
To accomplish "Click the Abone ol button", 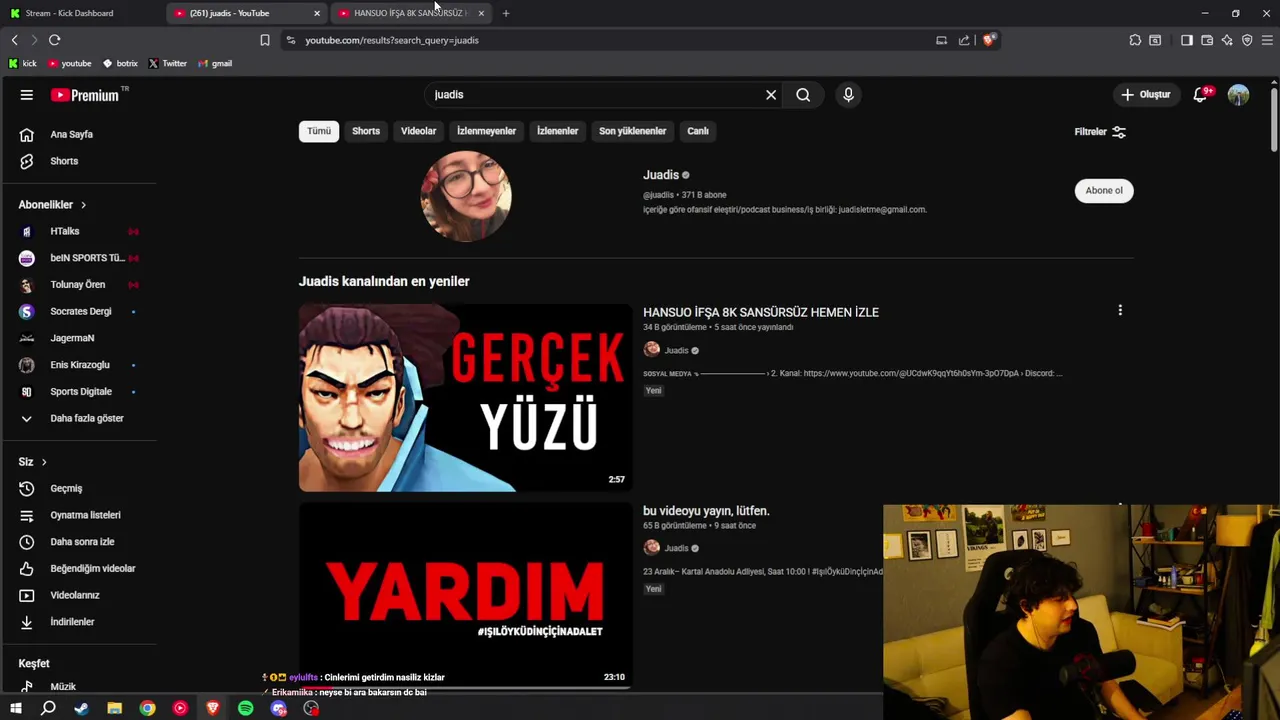I will tap(1104, 190).
